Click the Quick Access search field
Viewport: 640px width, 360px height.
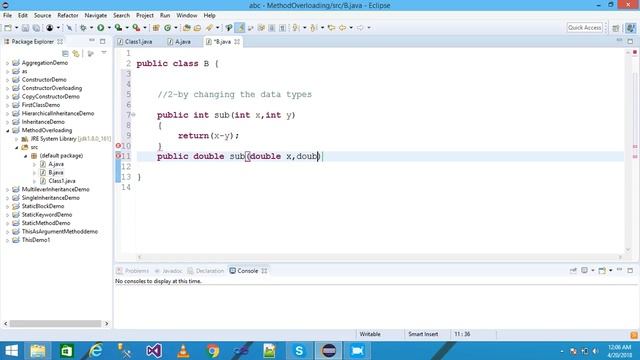(584, 27)
